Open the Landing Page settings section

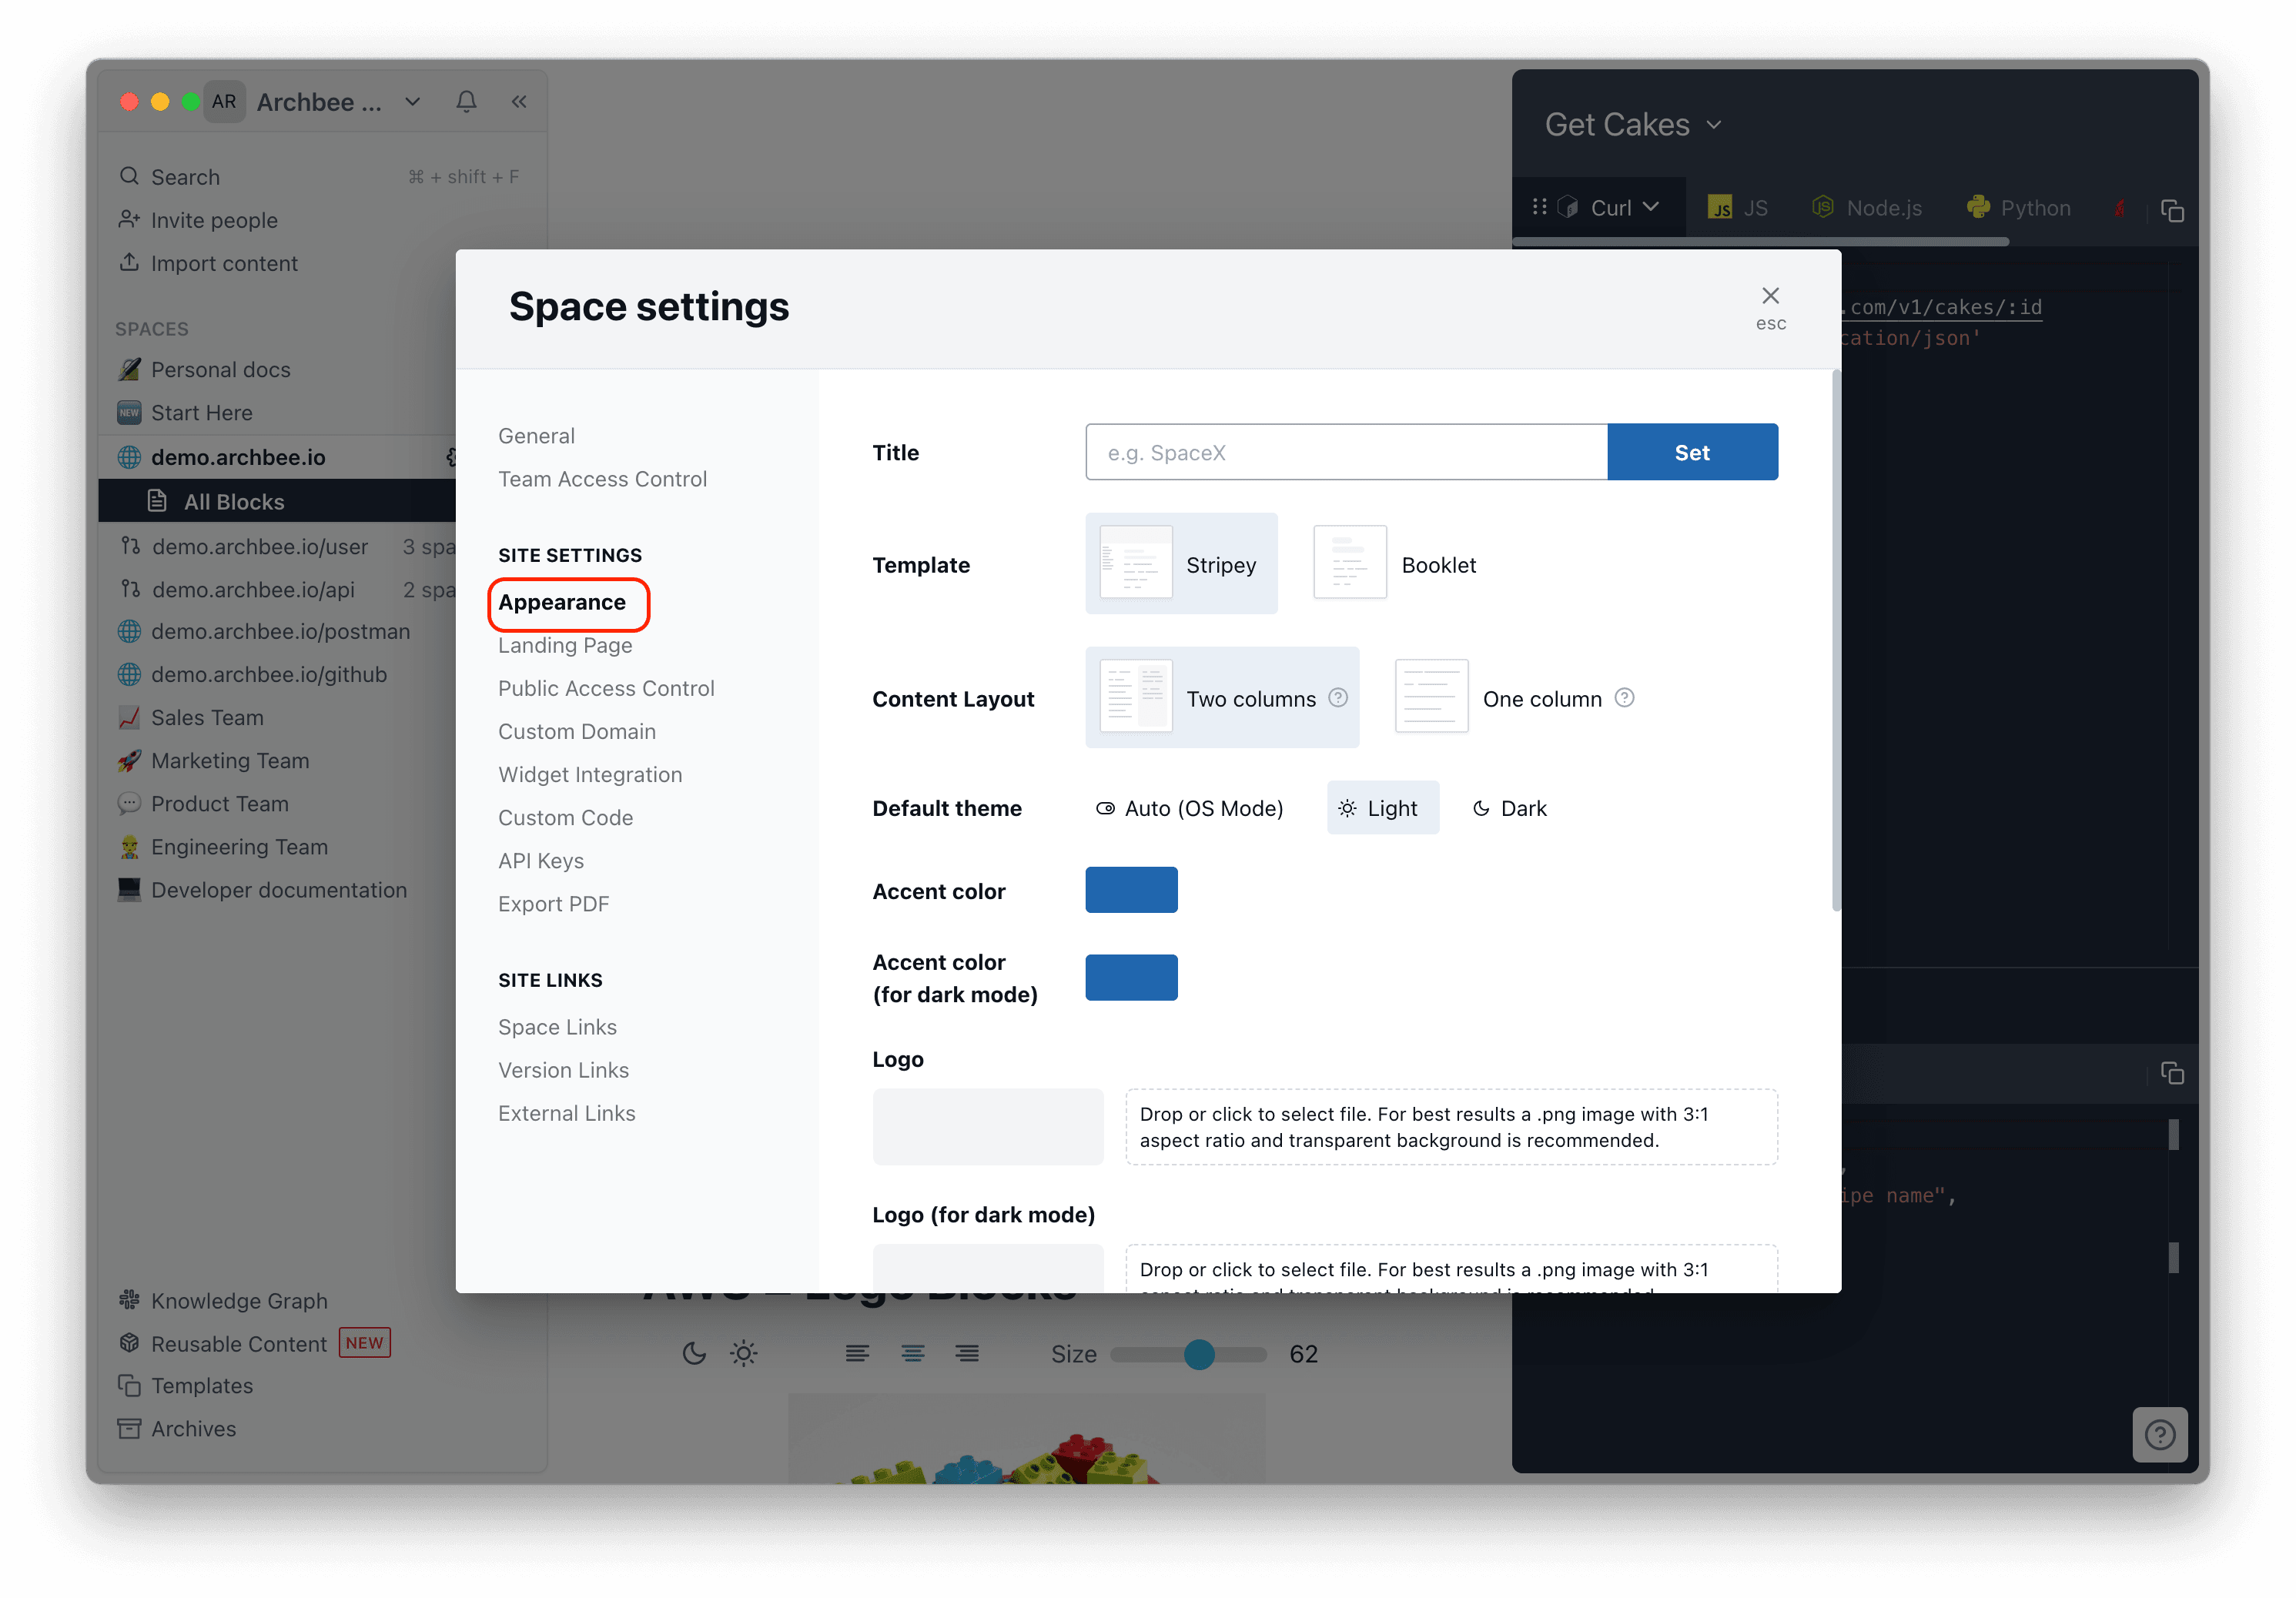565,646
